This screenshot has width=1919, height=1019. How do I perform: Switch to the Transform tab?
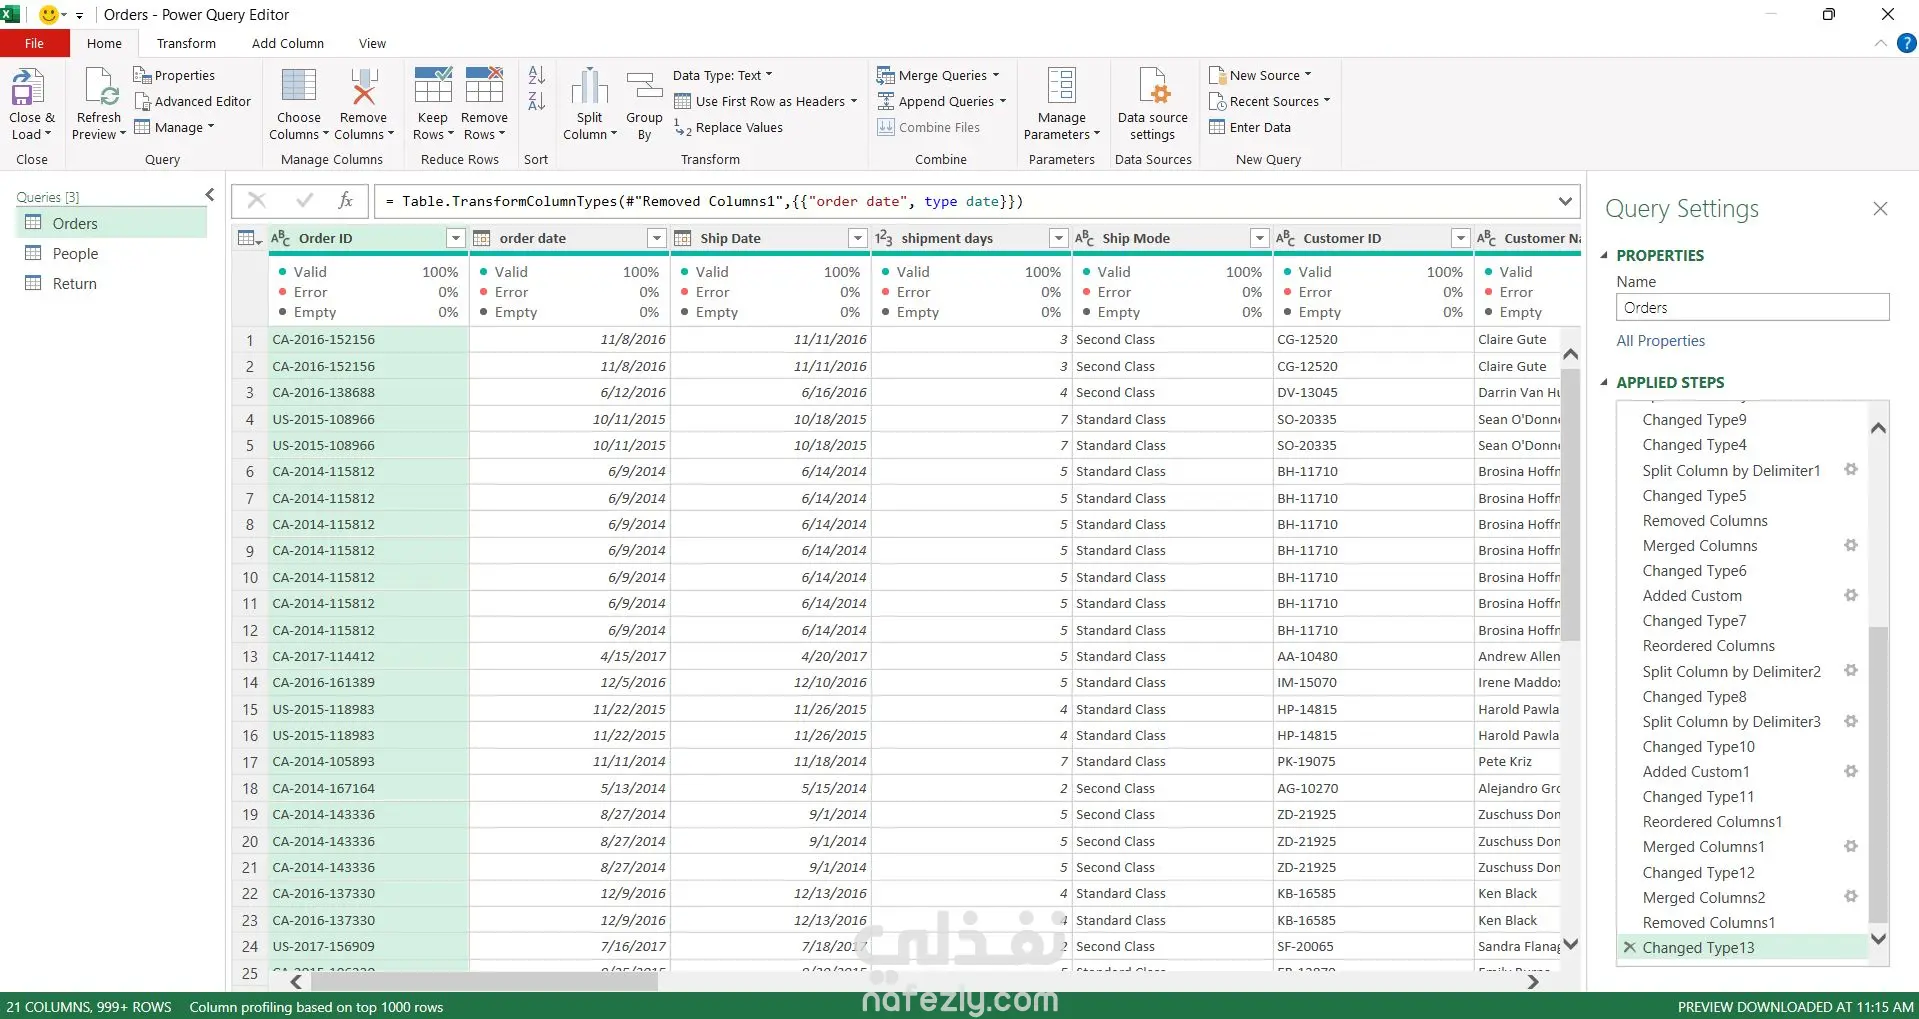click(x=186, y=43)
